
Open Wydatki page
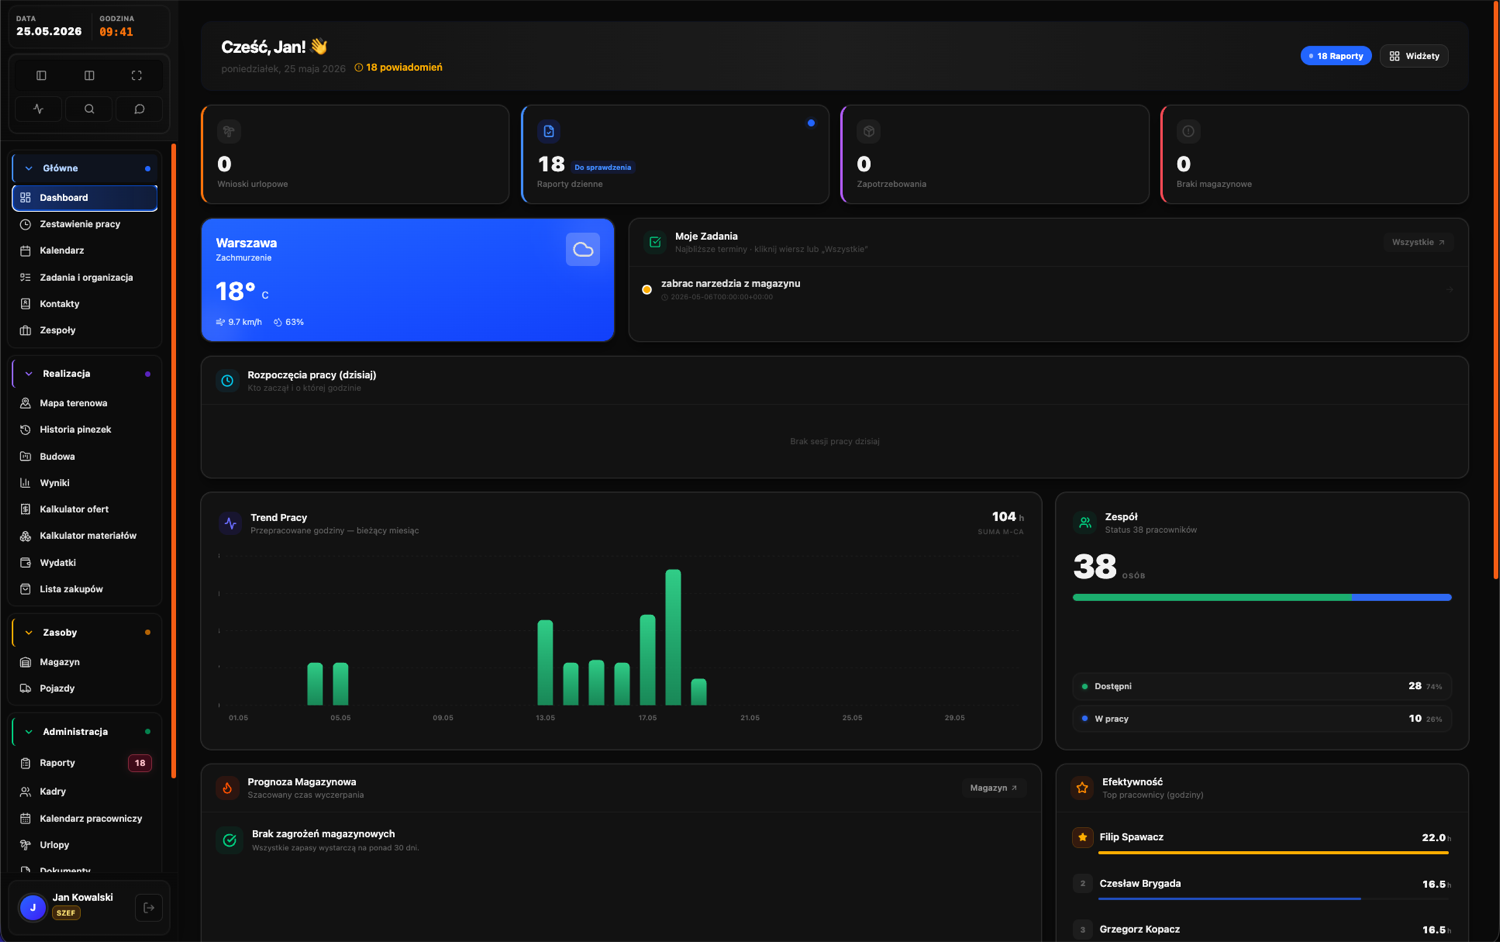pos(85,563)
